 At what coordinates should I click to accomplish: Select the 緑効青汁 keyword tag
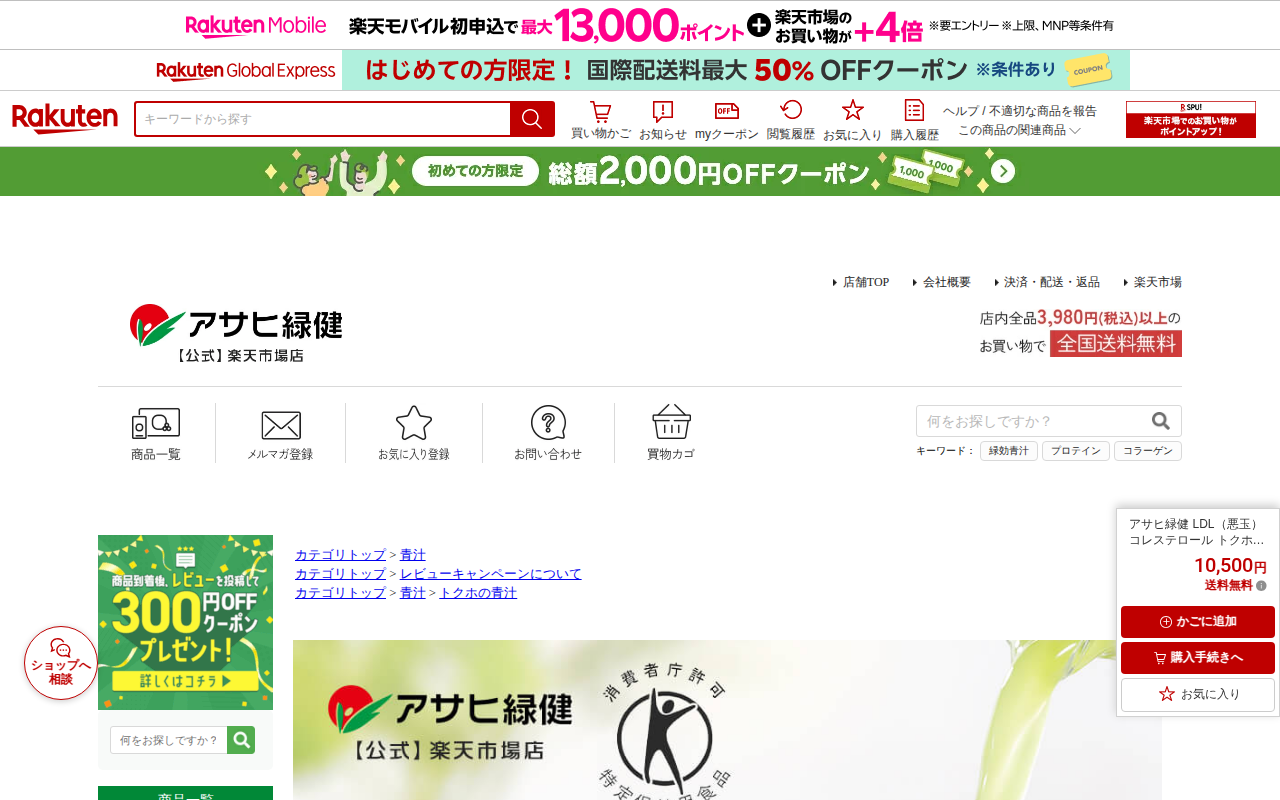1009,451
